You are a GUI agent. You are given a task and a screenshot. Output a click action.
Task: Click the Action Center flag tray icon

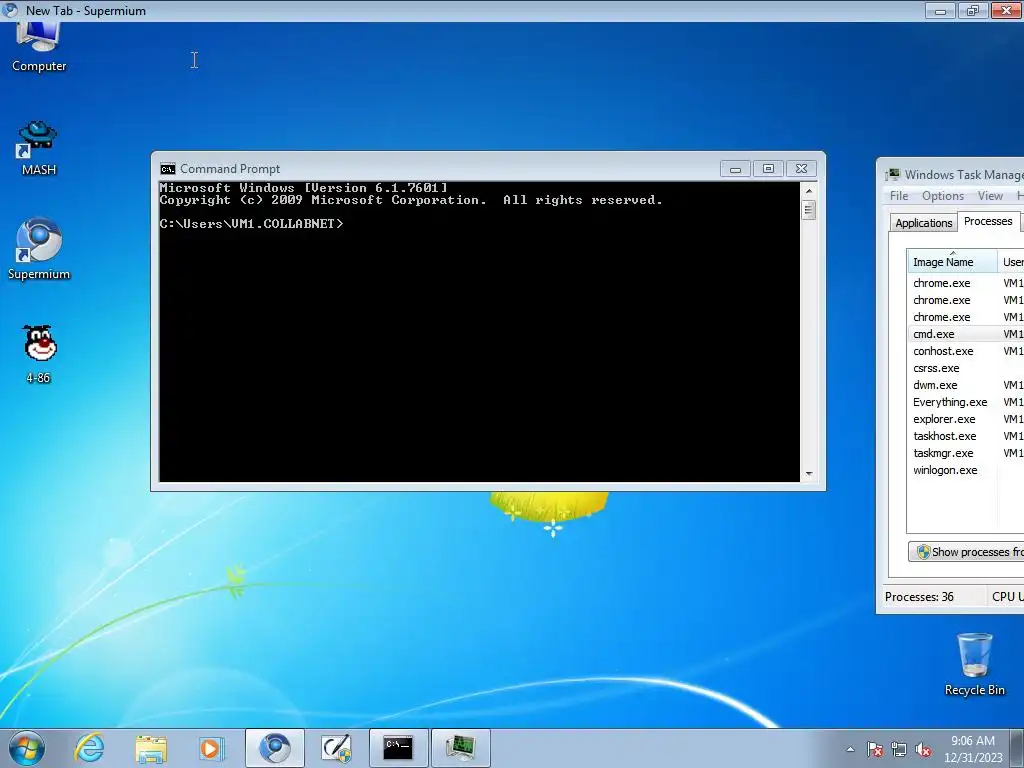pos(874,749)
